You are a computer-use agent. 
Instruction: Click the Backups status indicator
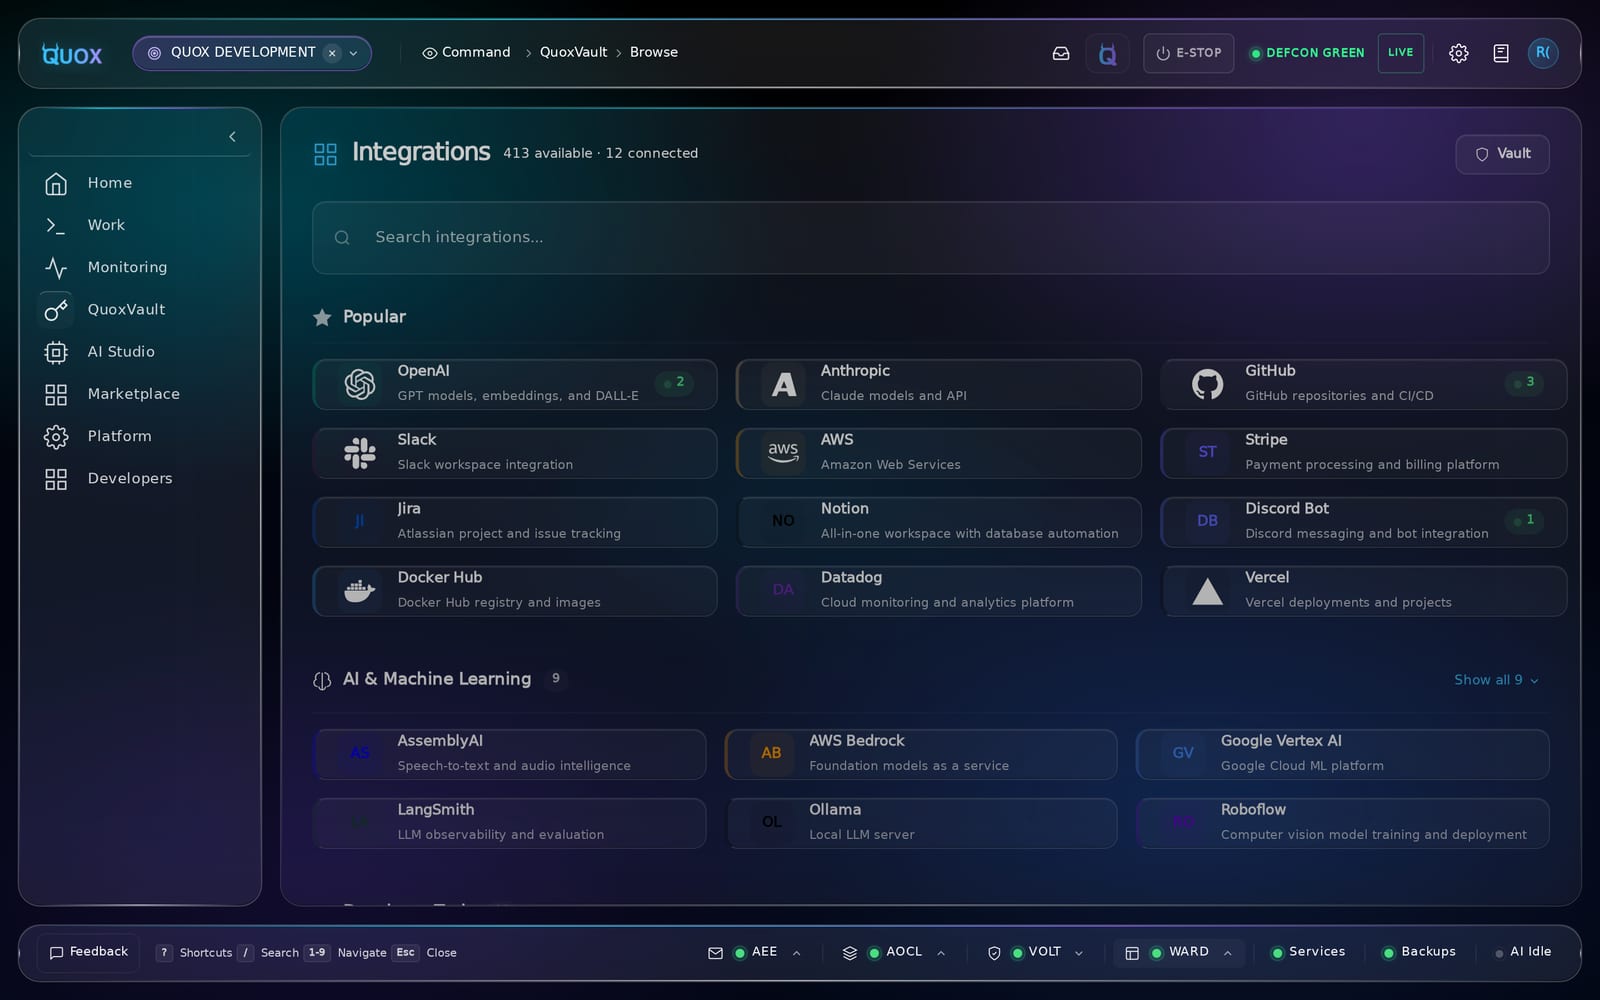(x=1419, y=952)
